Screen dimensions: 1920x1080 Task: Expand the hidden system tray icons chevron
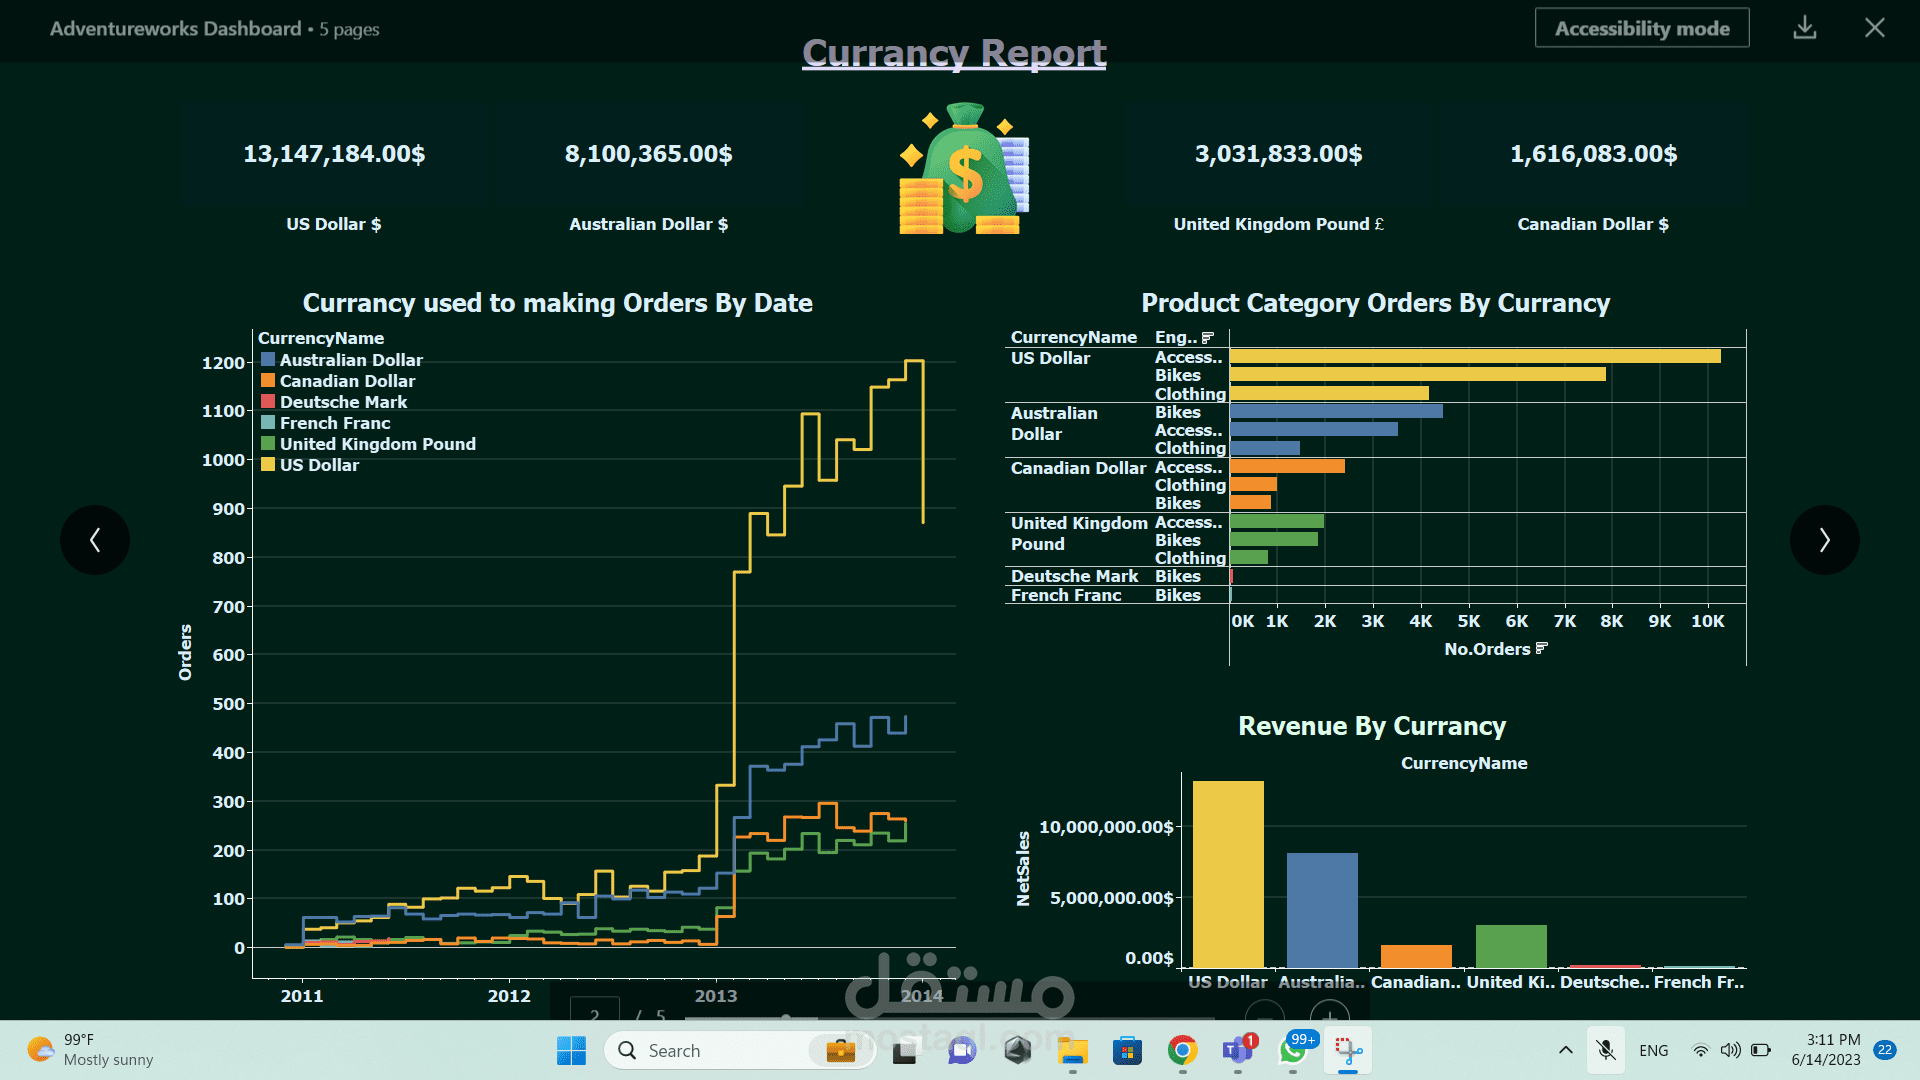pos(1566,1050)
